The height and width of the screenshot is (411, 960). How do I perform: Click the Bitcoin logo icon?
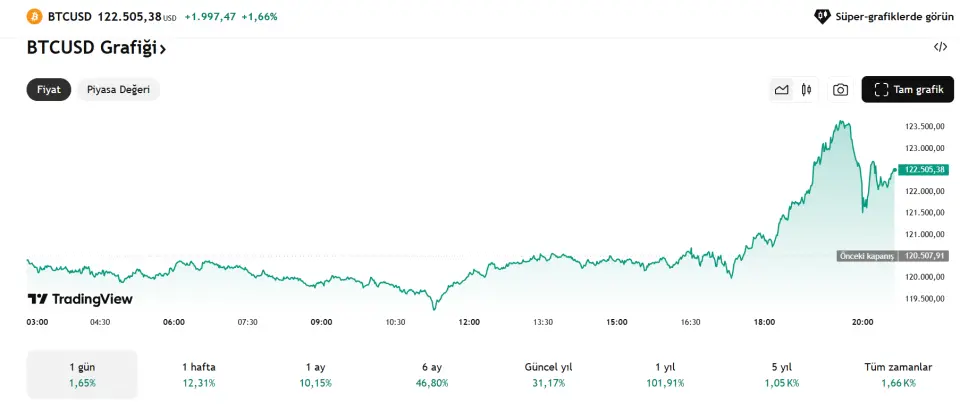34,17
